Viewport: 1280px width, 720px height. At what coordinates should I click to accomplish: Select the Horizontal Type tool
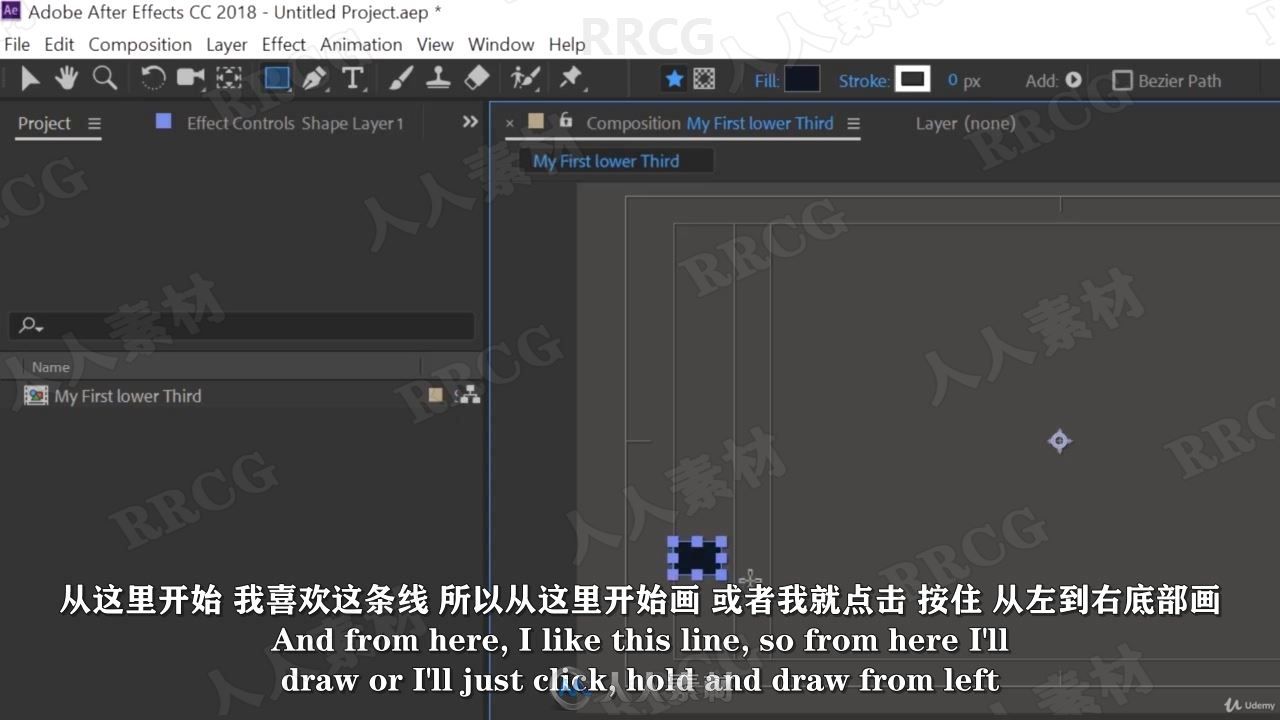352,79
